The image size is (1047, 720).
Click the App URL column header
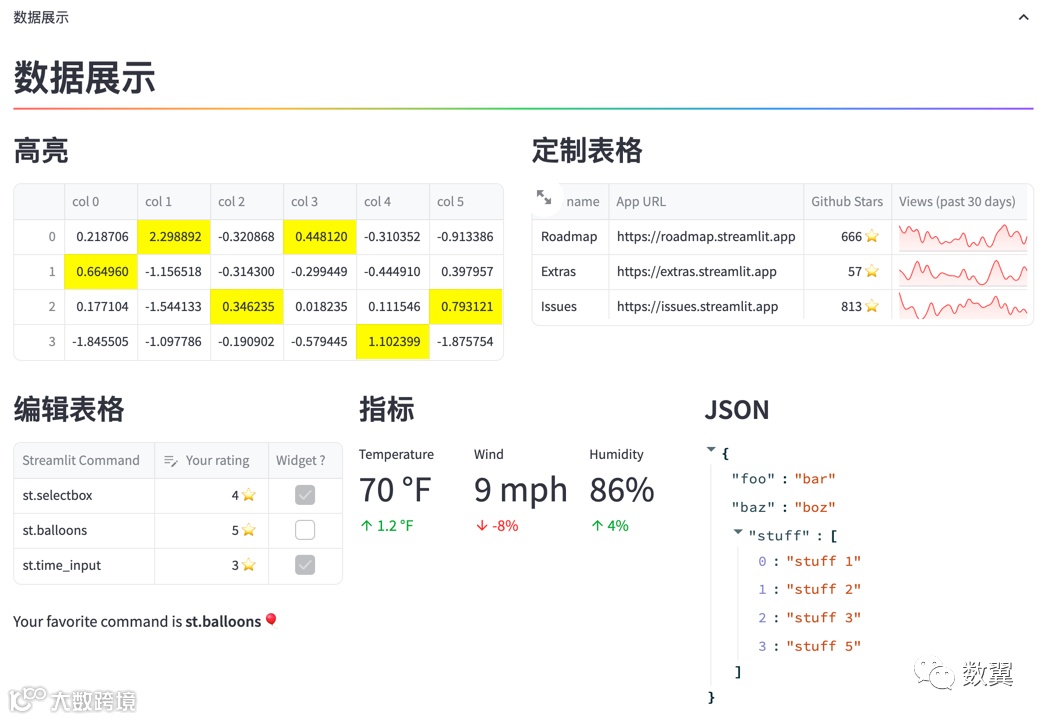[706, 202]
